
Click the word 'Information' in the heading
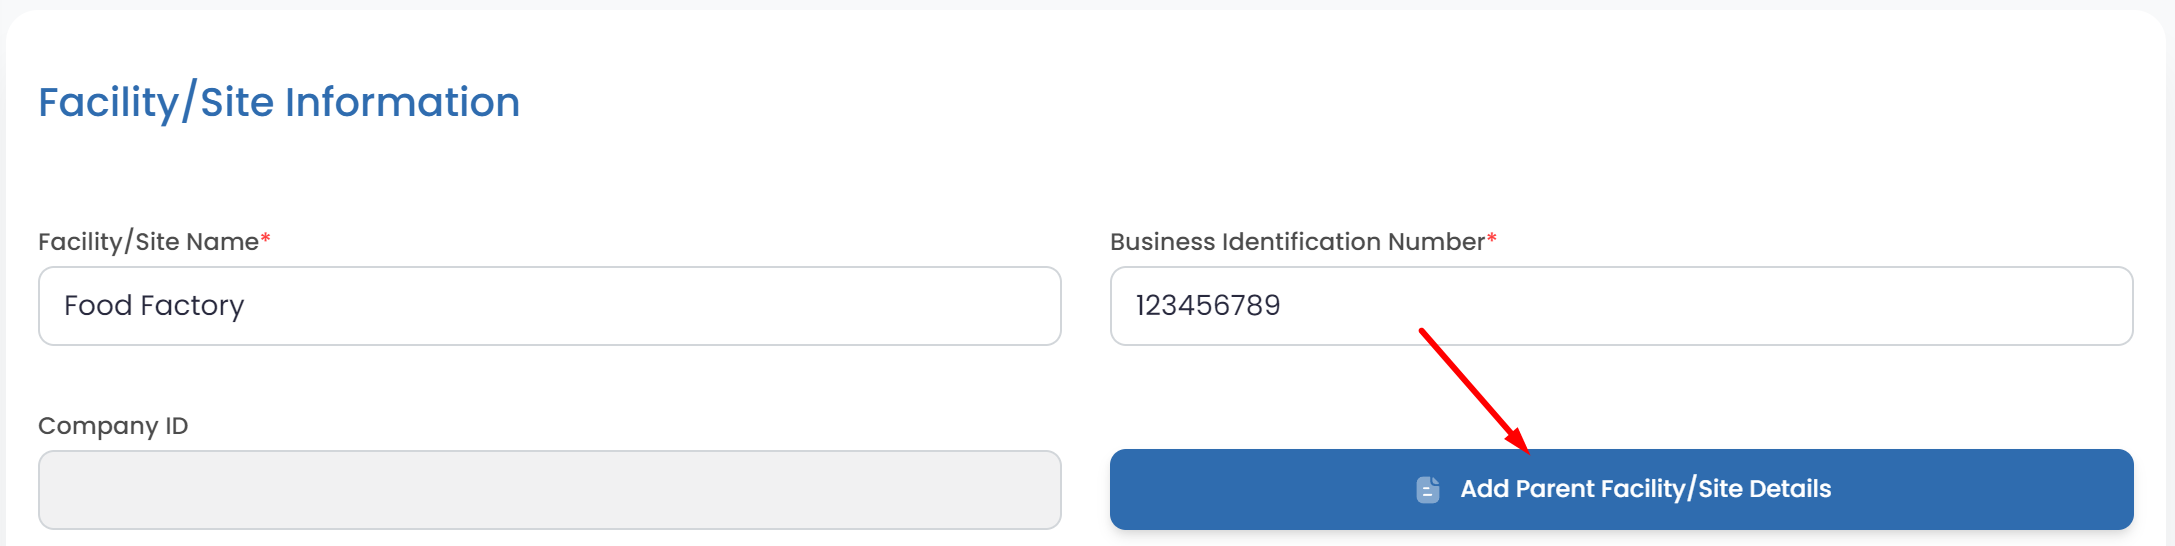[x=402, y=102]
